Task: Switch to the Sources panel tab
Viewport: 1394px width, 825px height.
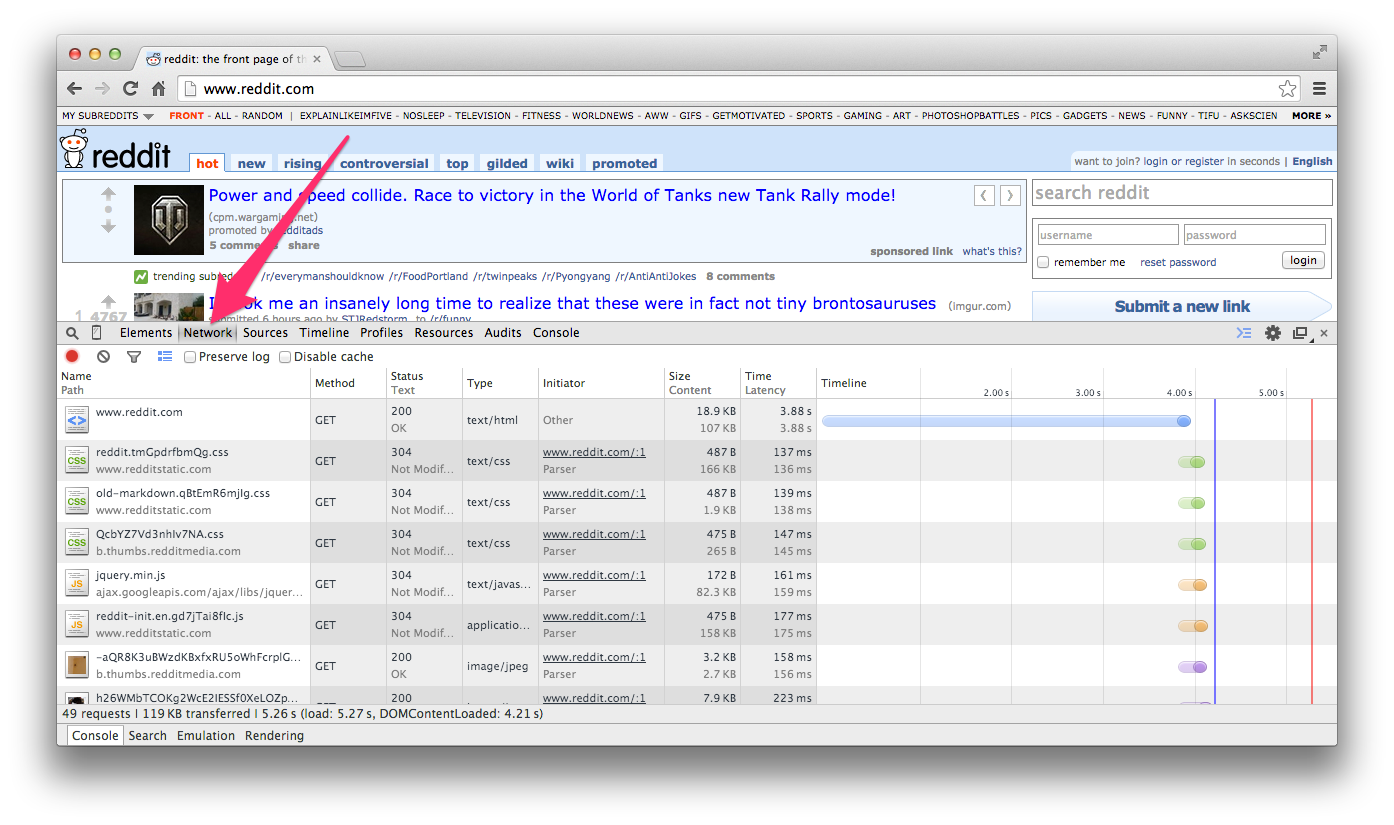Action: 265,333
